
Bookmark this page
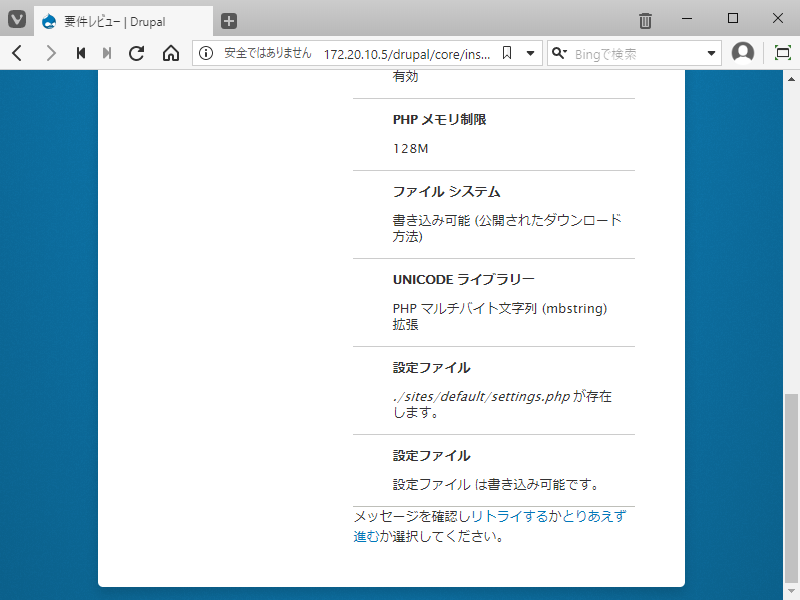(507, 53)
